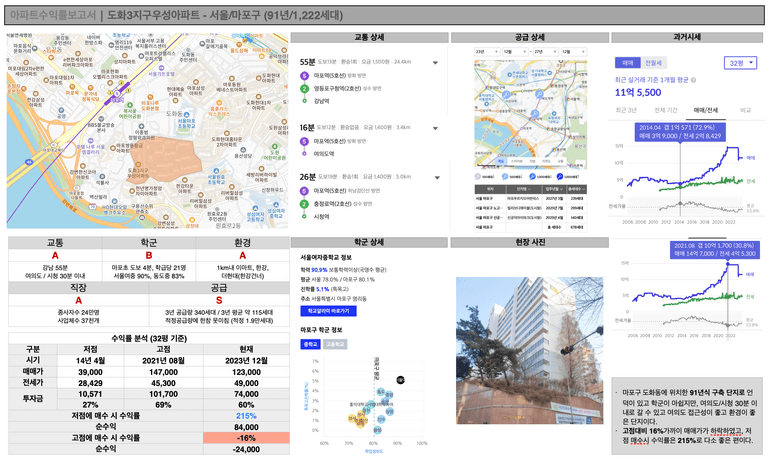The width and height of the screenshot is (769, 459).
Task: Click the 2021년 08월 period cell
Action: [163, 360]
